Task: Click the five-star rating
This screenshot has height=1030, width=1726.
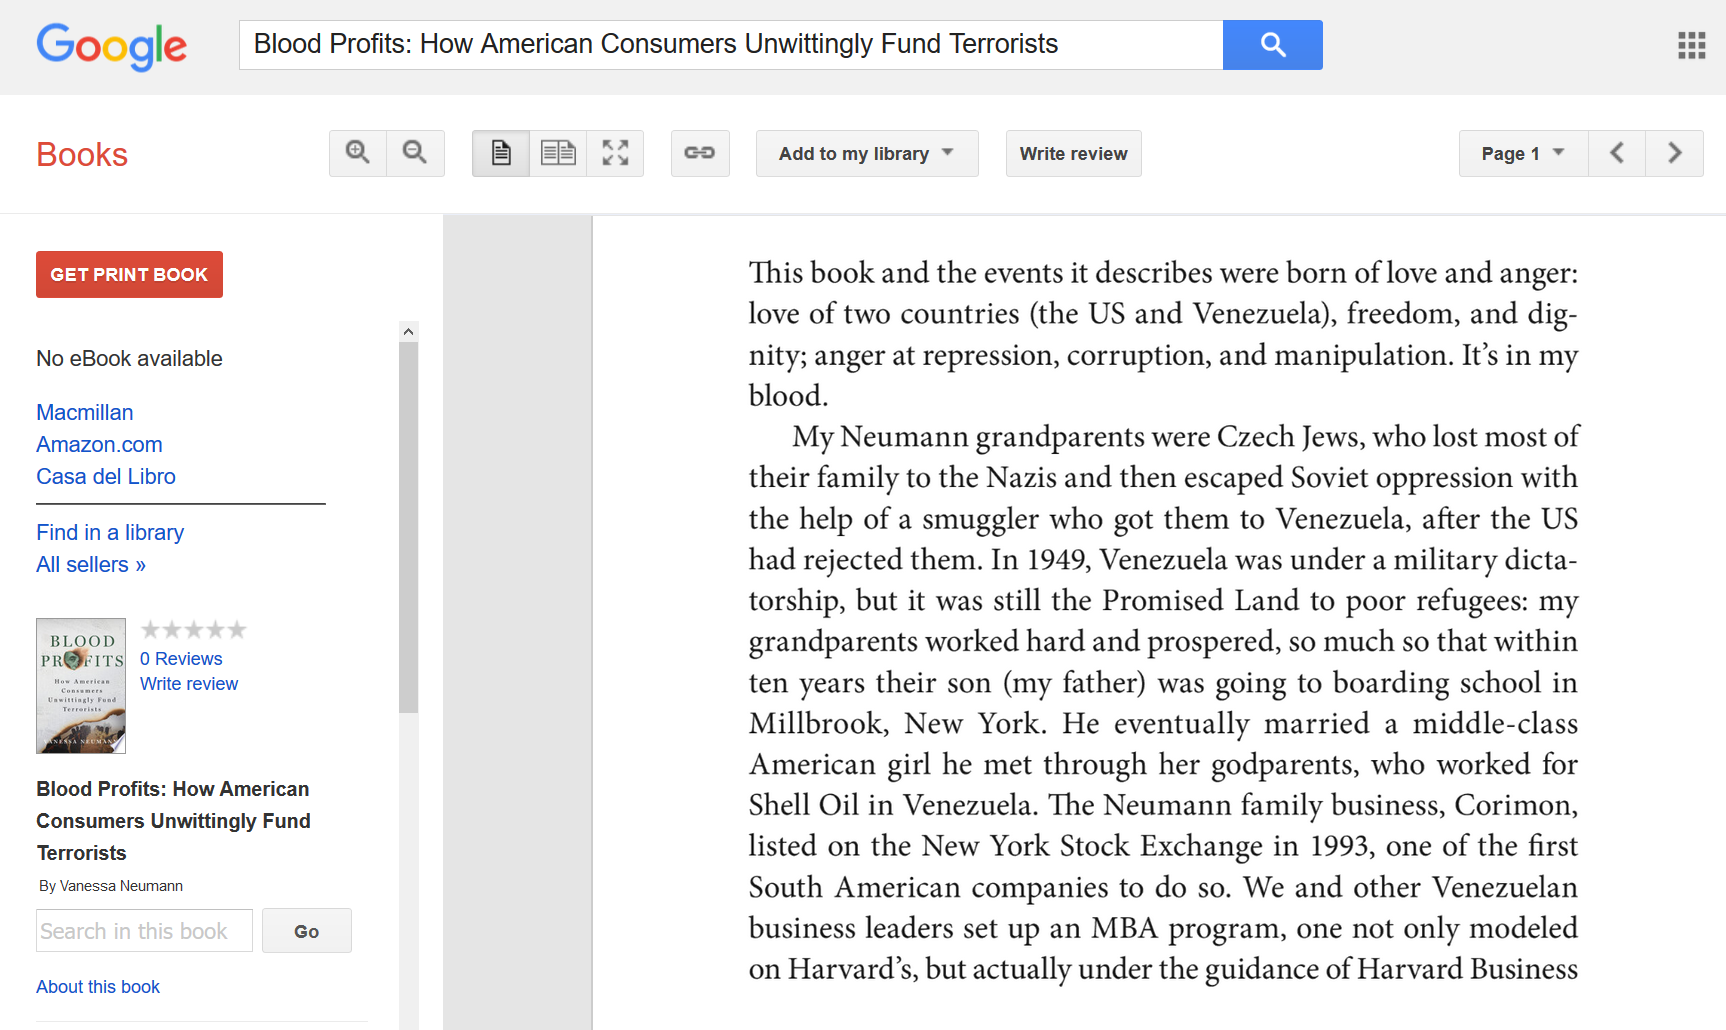Action: click(193, 629)
